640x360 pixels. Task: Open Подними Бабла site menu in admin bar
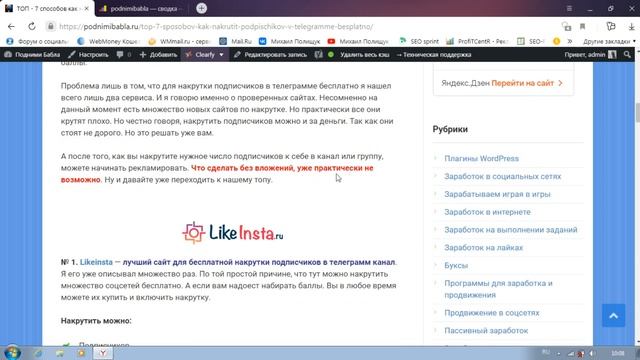[32, 54]
